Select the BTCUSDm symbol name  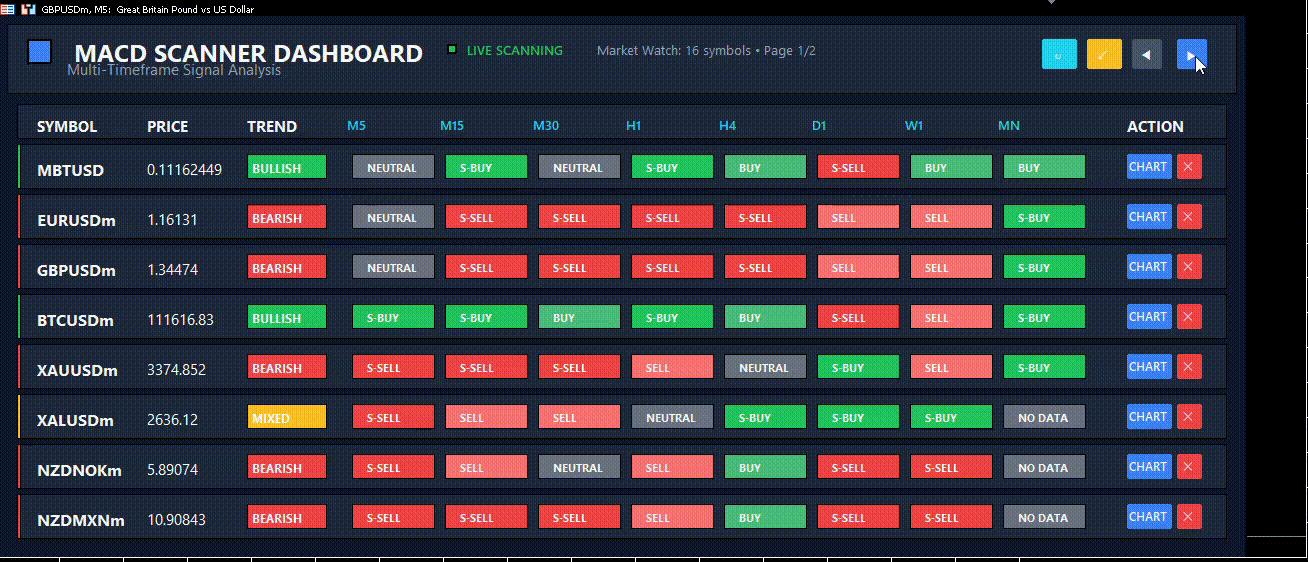click(75, 320)
